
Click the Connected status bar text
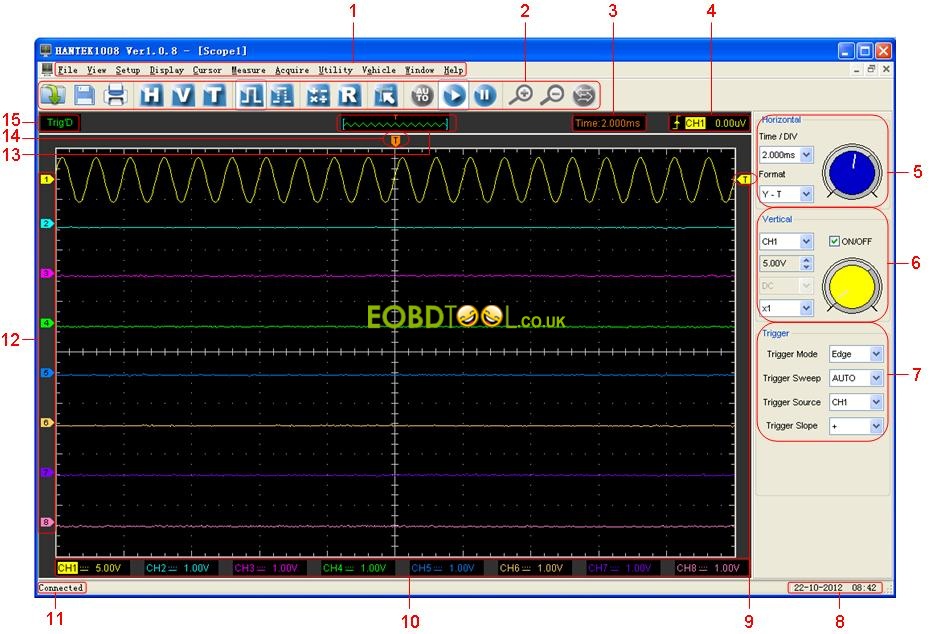pyautogui.click(x=61, y=587)
